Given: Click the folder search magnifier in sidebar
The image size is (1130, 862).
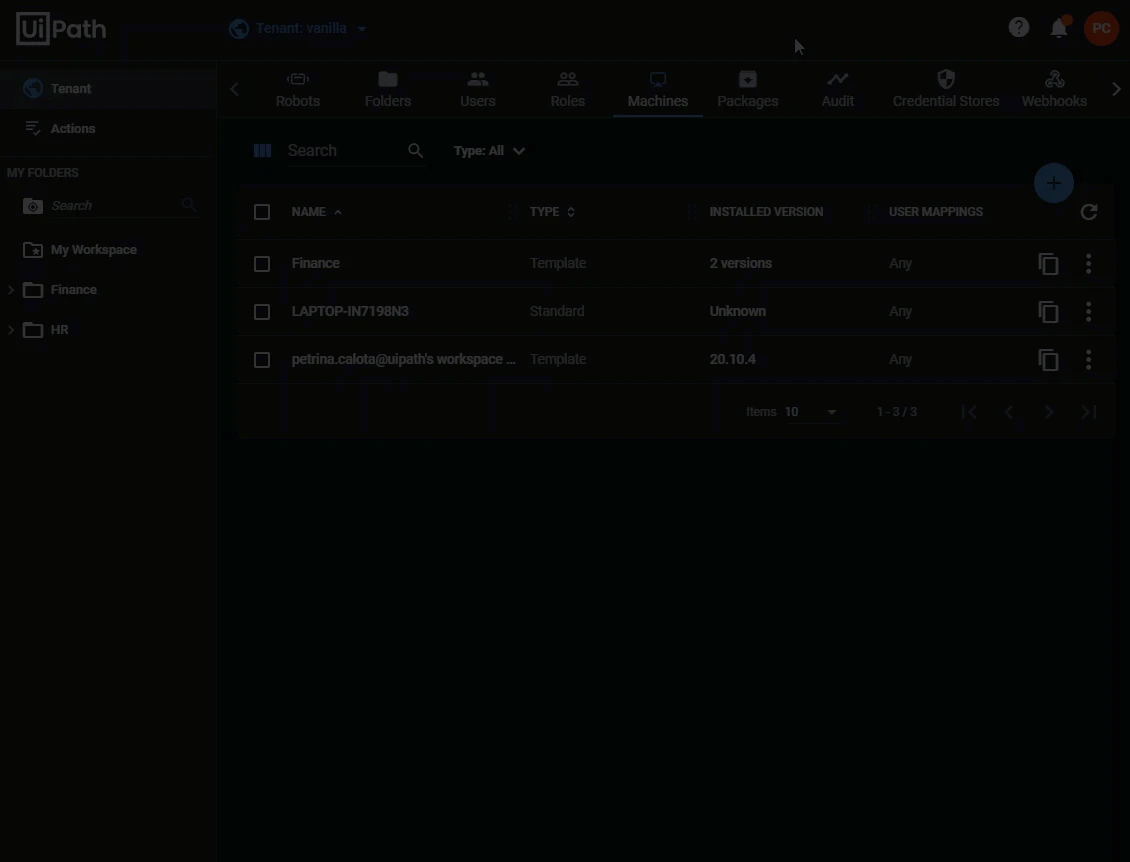Looking at the screenshot, I should tap(189, 205).
